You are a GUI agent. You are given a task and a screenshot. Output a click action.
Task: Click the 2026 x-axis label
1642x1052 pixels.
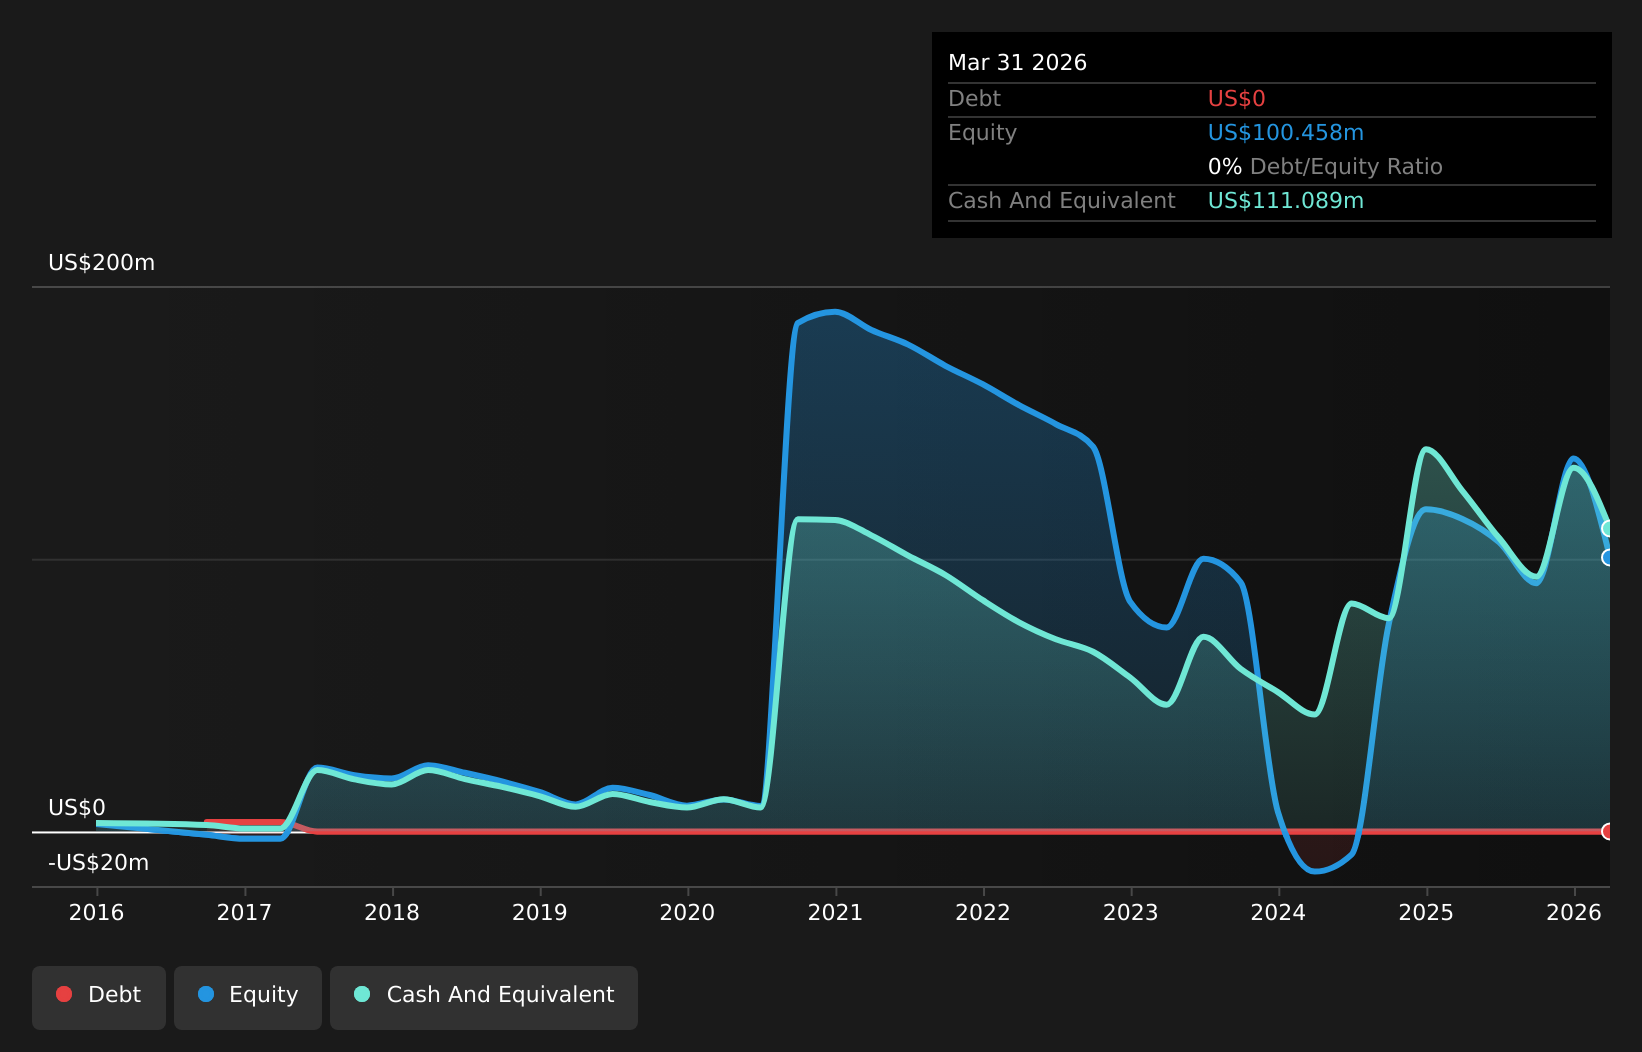tap(1574, 912)
